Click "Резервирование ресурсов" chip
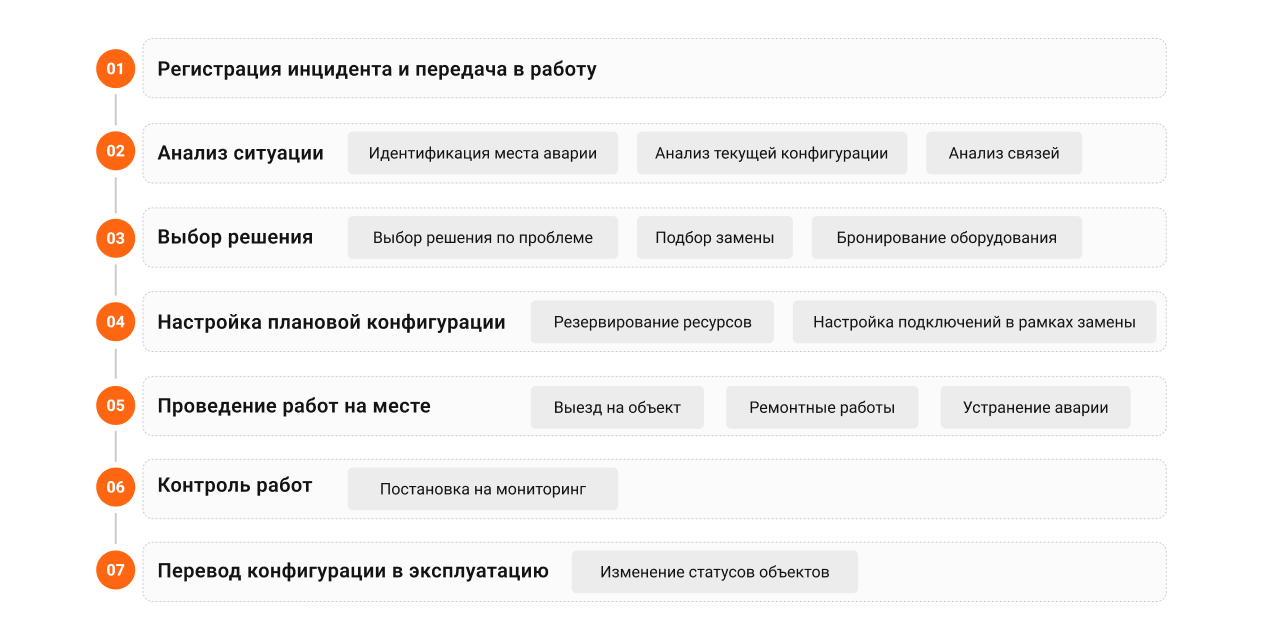 pyautogui.click(x=652, y=322)
